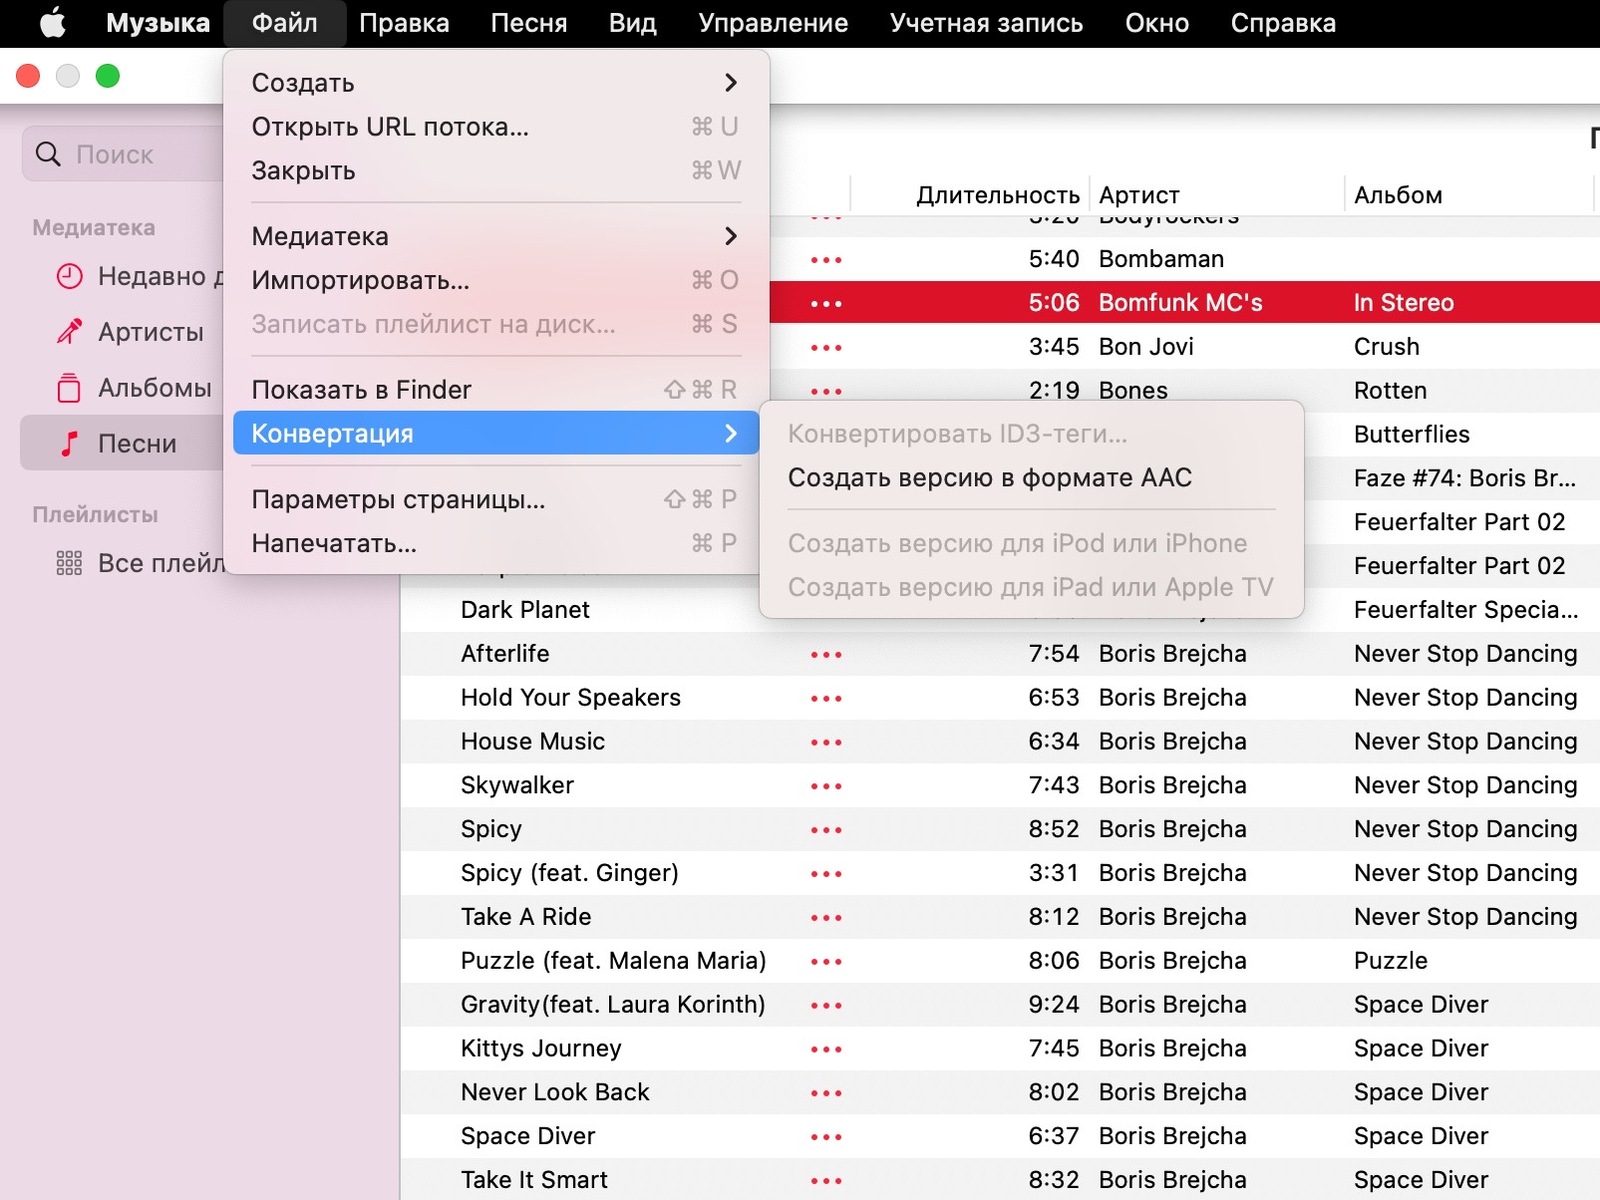Open more options dots for Bon Jovi row

pyautogui.click(x=826, y=348)
